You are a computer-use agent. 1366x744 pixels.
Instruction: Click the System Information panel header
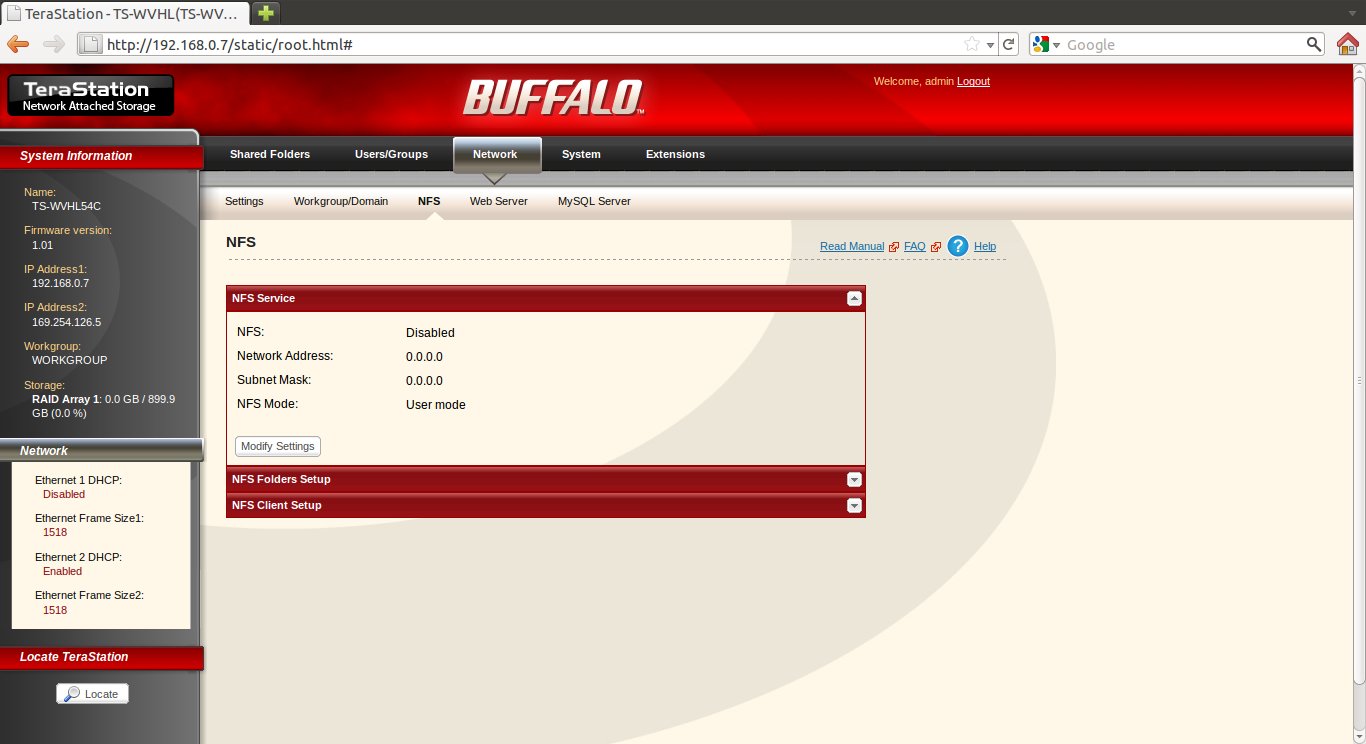point(100,156)
